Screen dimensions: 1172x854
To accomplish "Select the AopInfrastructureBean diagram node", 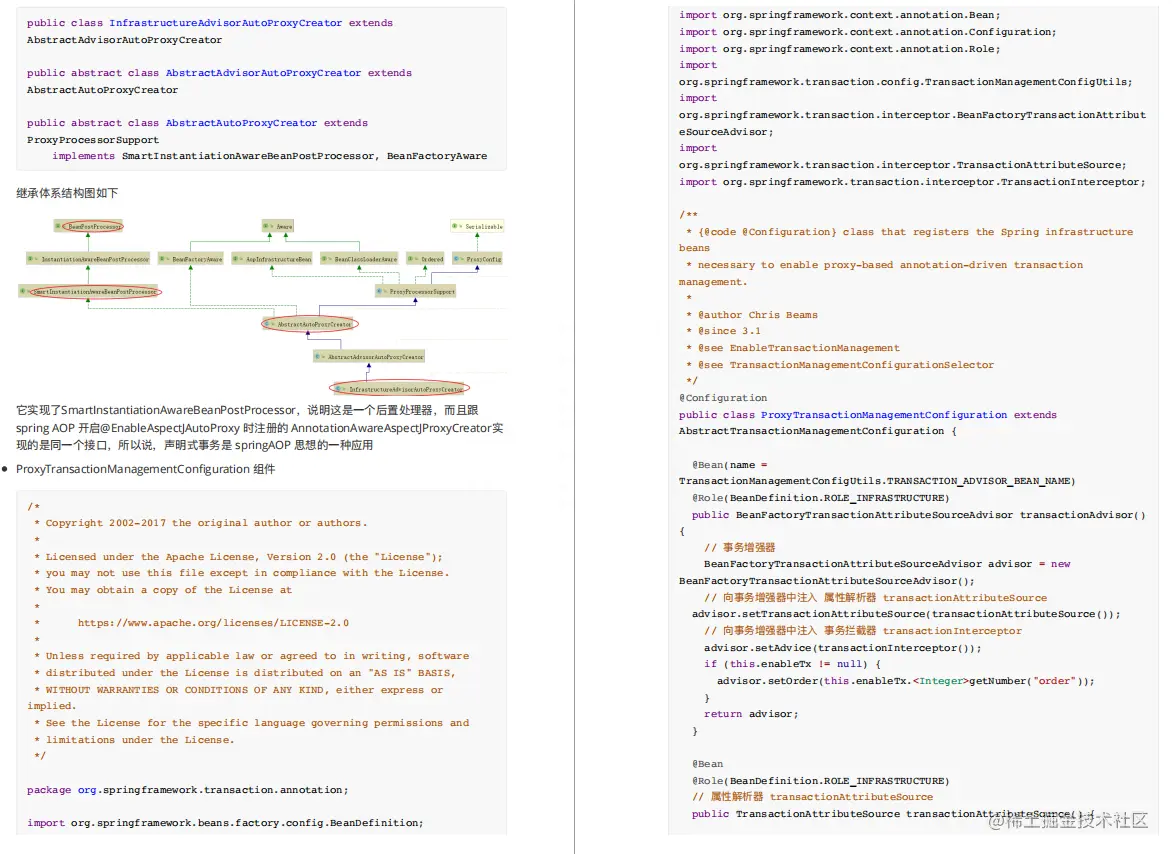I will [272, 259].
